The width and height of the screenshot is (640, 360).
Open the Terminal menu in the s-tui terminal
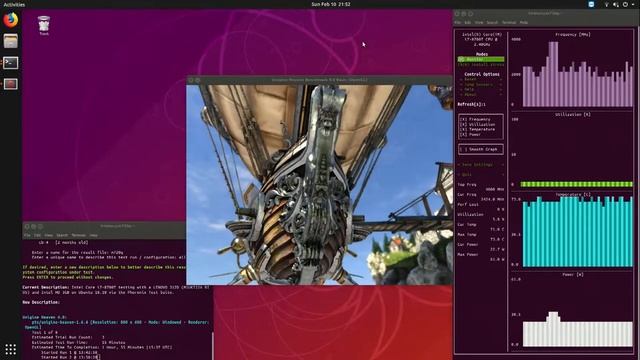click(x=509, y=22)
